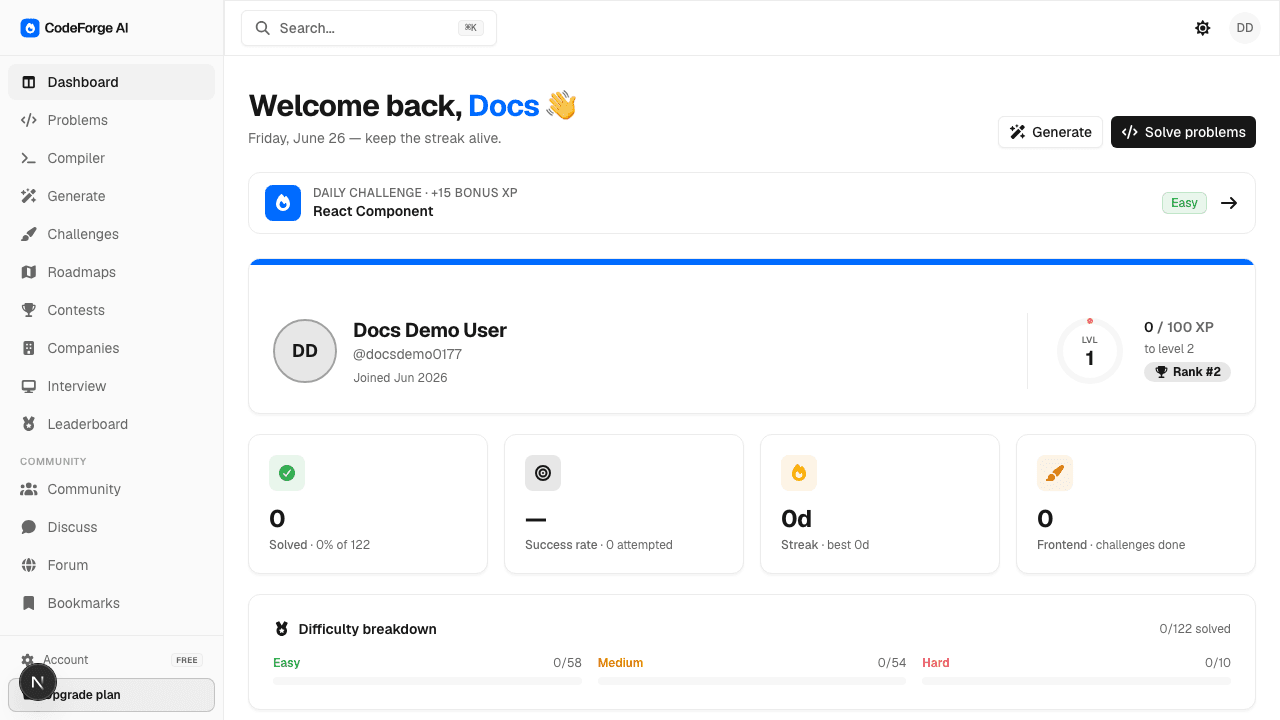Click the 0/122 solved text
The height and width of the screenshot is (720, 1280).
click(1195, 629)
